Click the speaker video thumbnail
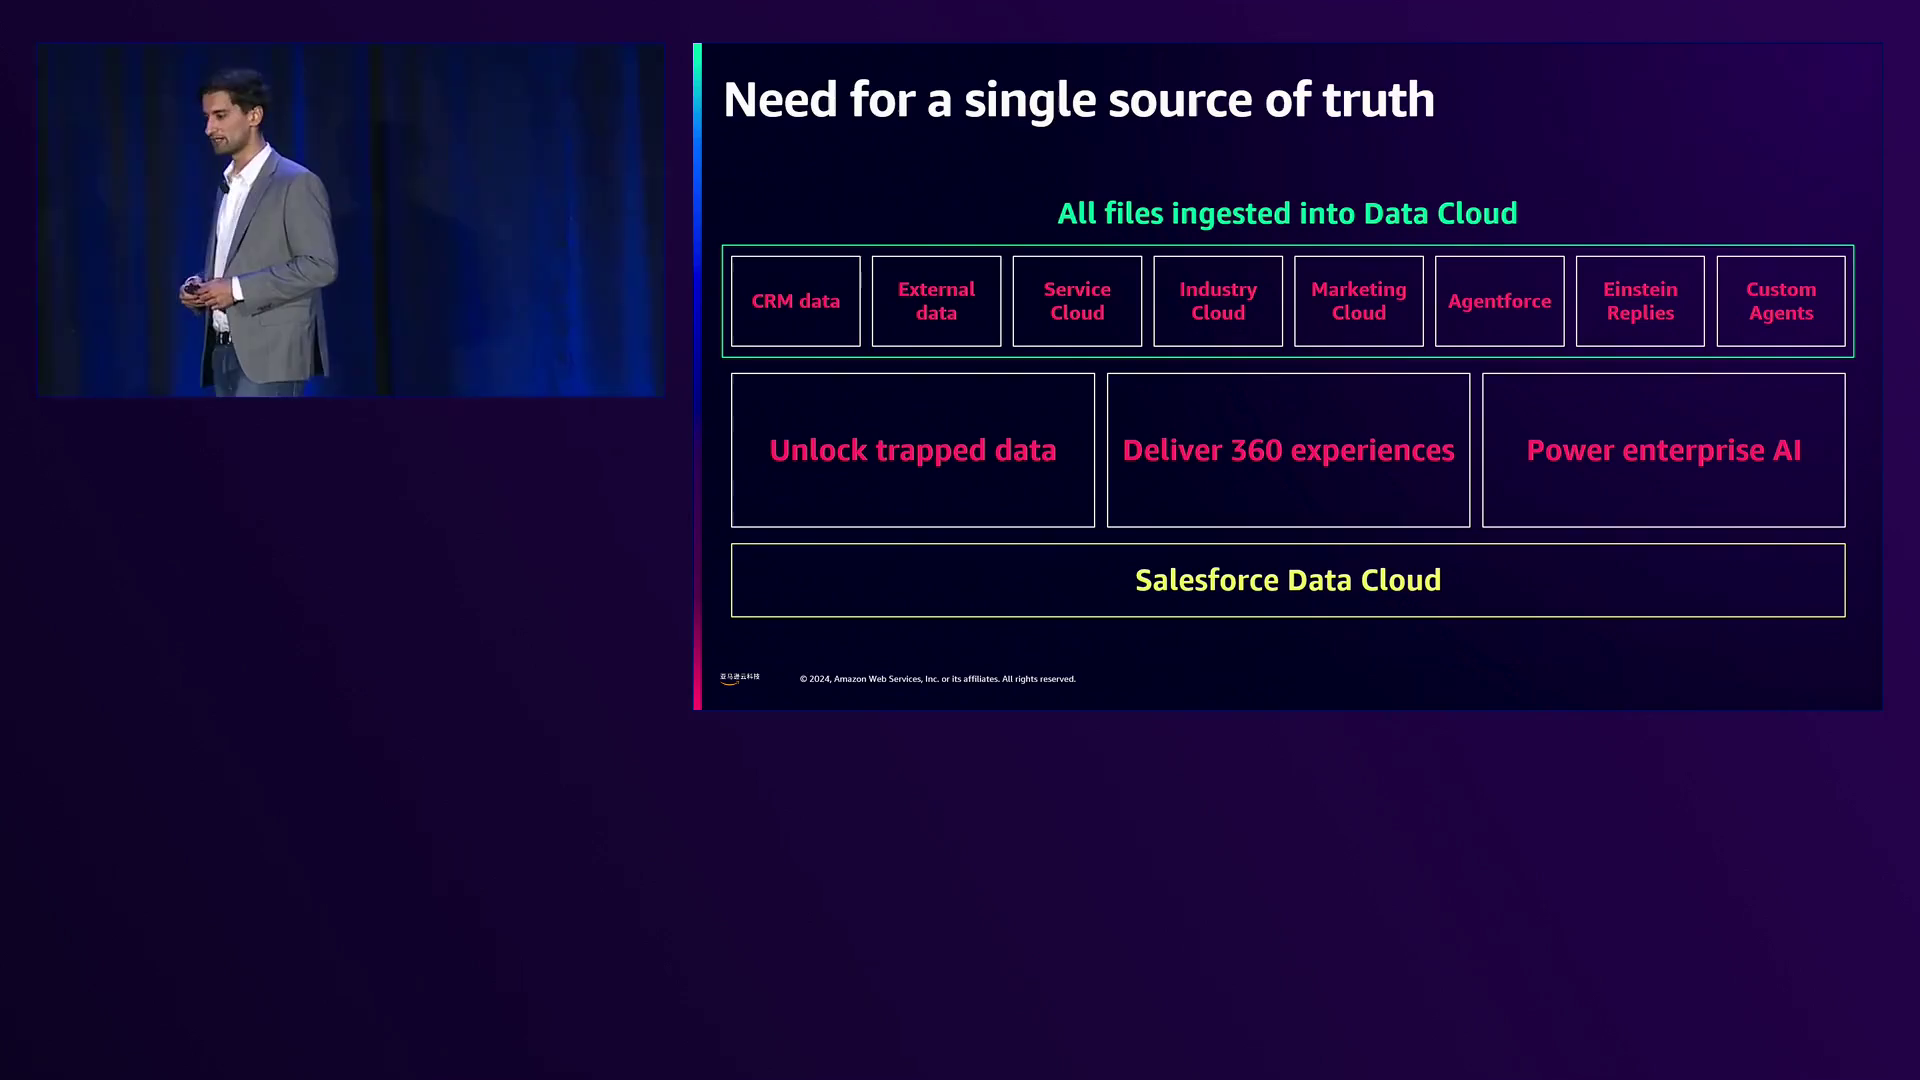Screen dimensions: 1920x1080 pos(351,220)
